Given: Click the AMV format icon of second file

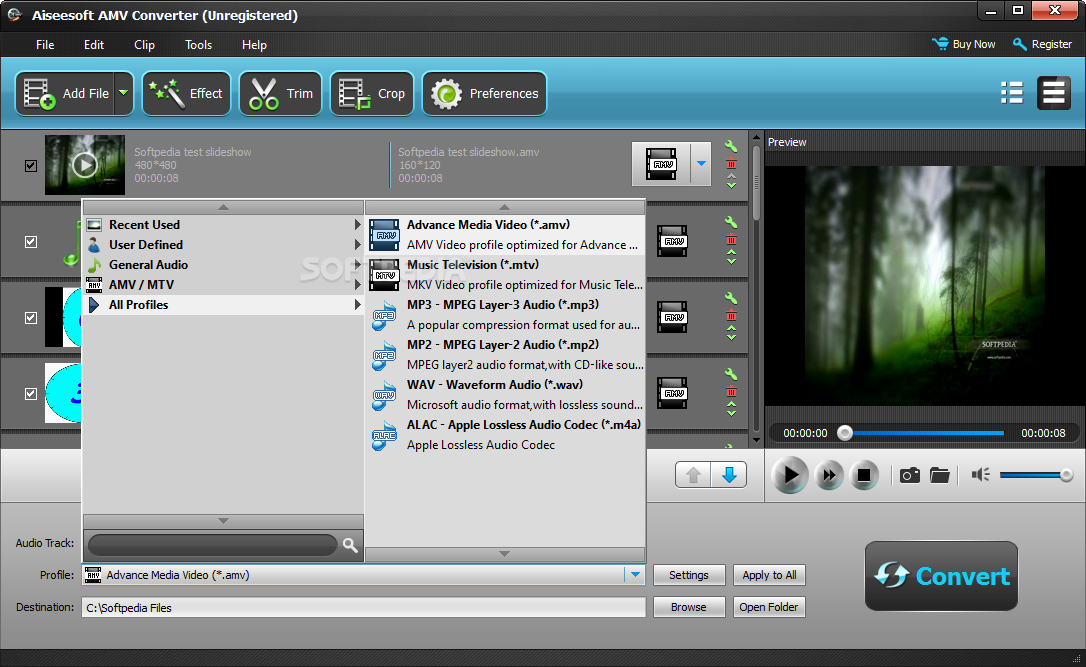Looking at the screenshot, I should pyautogui.click(x=672, y=241).
